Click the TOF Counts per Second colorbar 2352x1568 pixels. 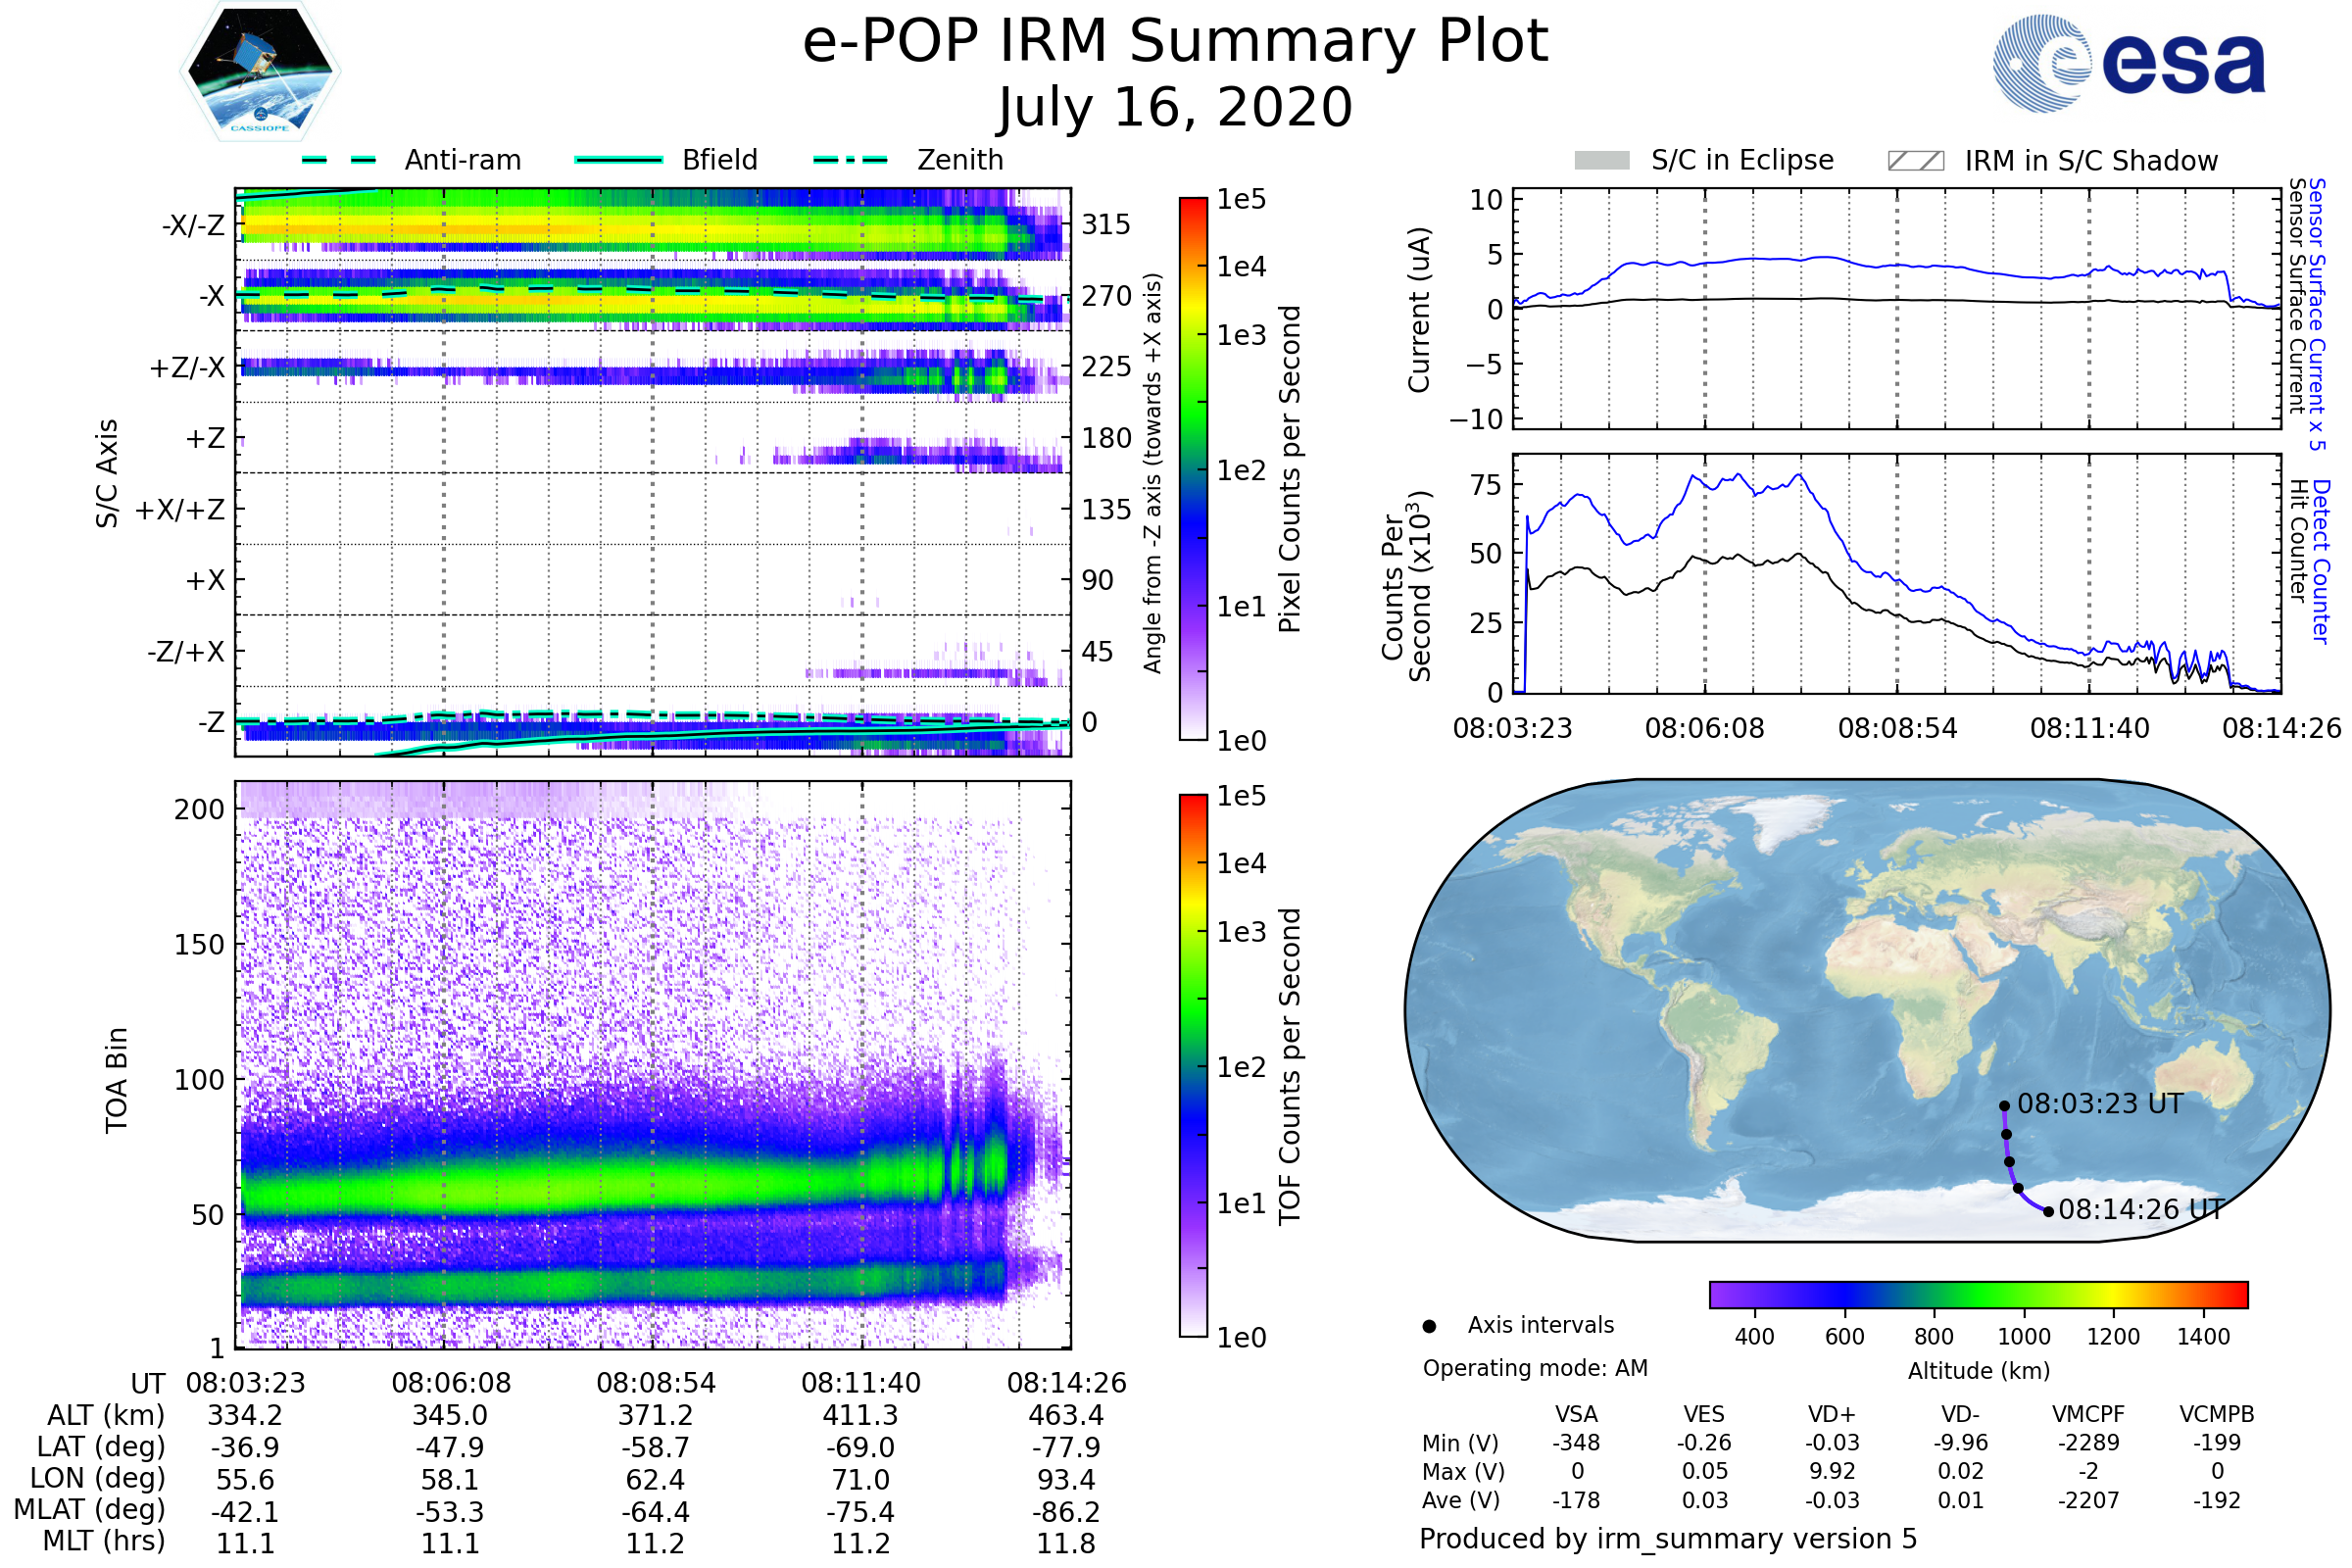1193,1065
